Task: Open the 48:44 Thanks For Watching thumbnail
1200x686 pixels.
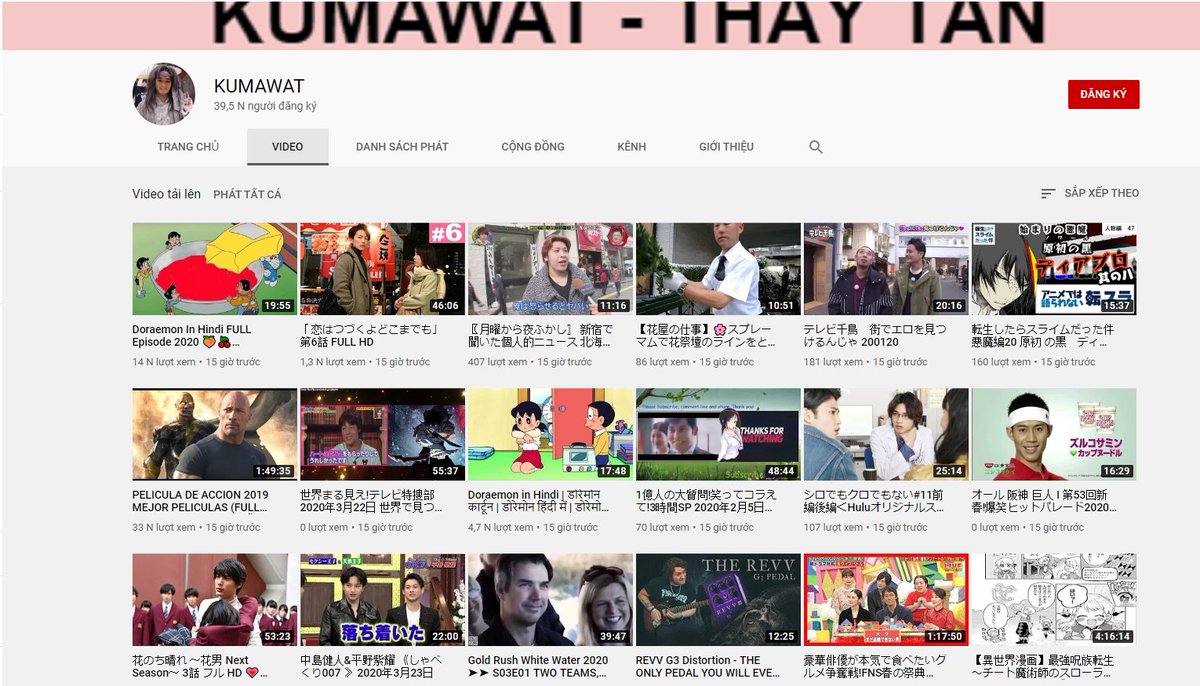Action: [x=718, y=435]
